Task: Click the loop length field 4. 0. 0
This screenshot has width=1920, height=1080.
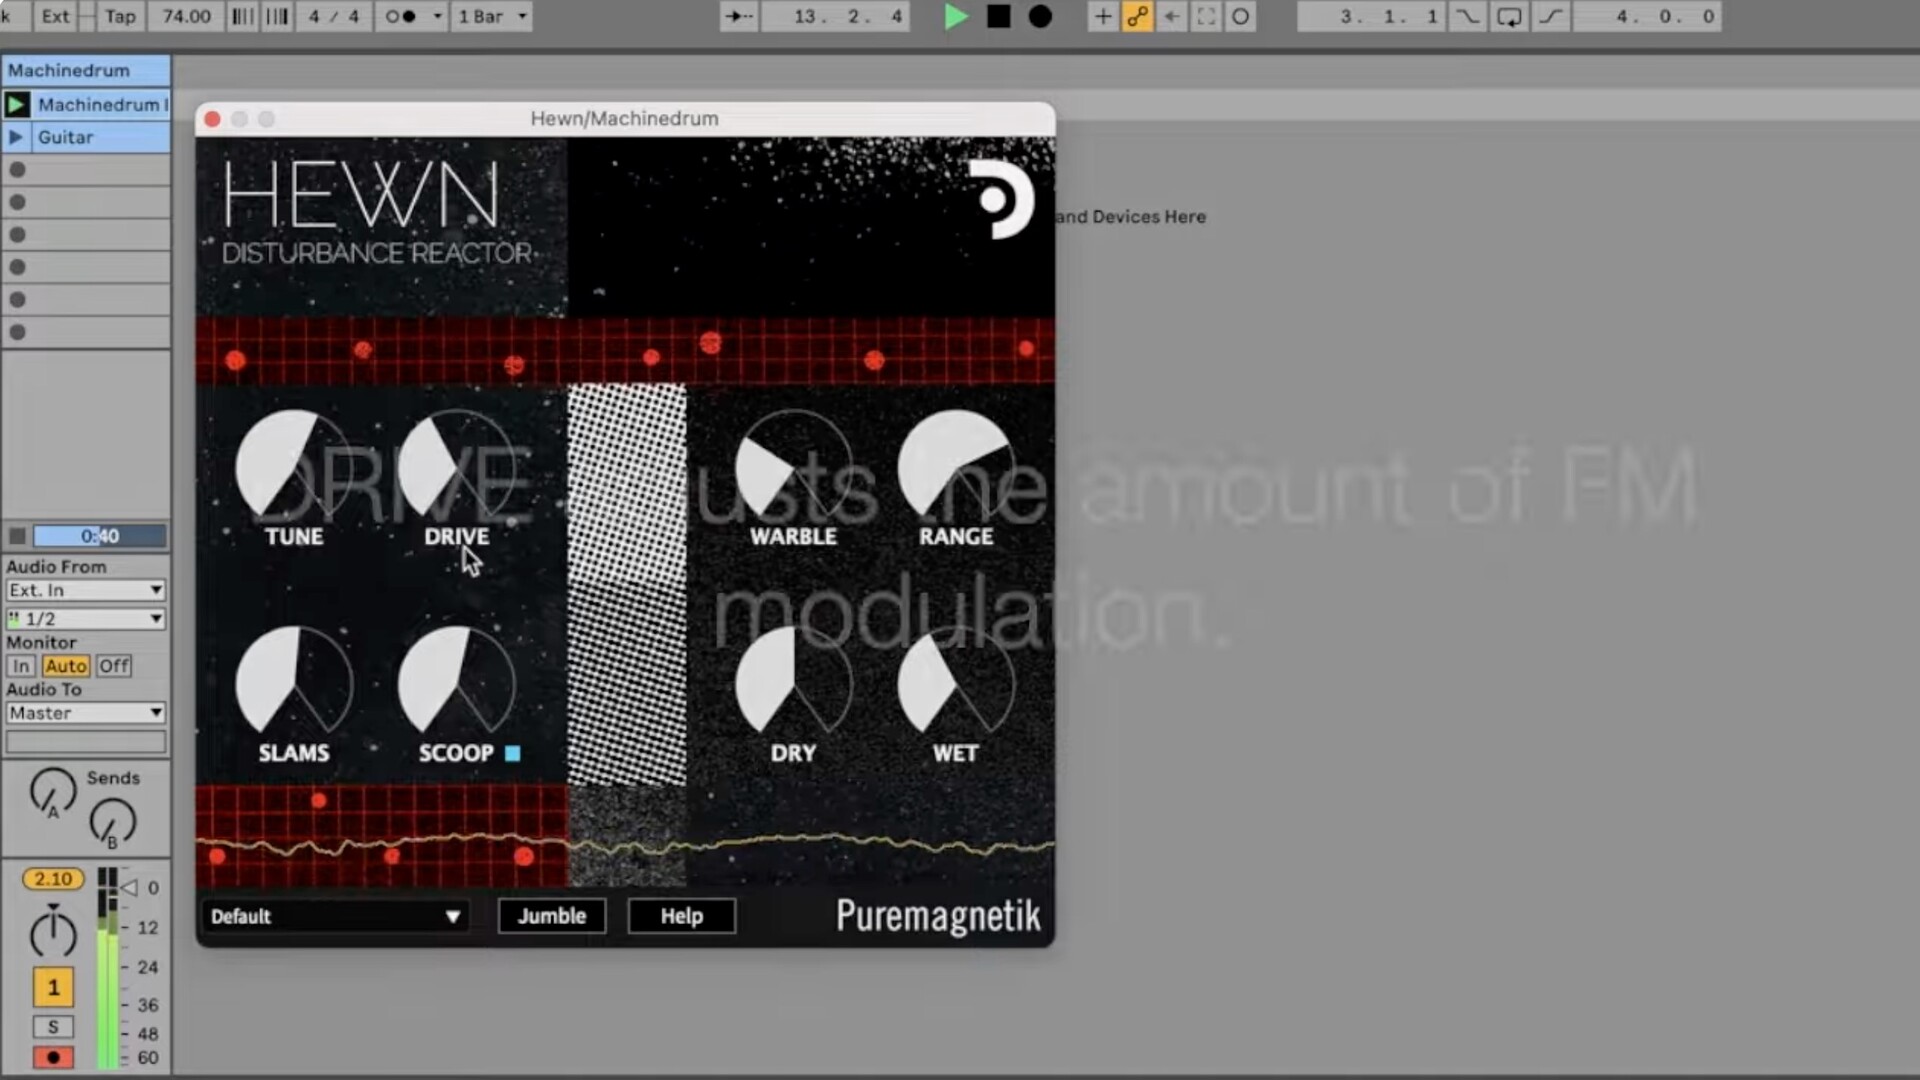Action: (1647, 16)
